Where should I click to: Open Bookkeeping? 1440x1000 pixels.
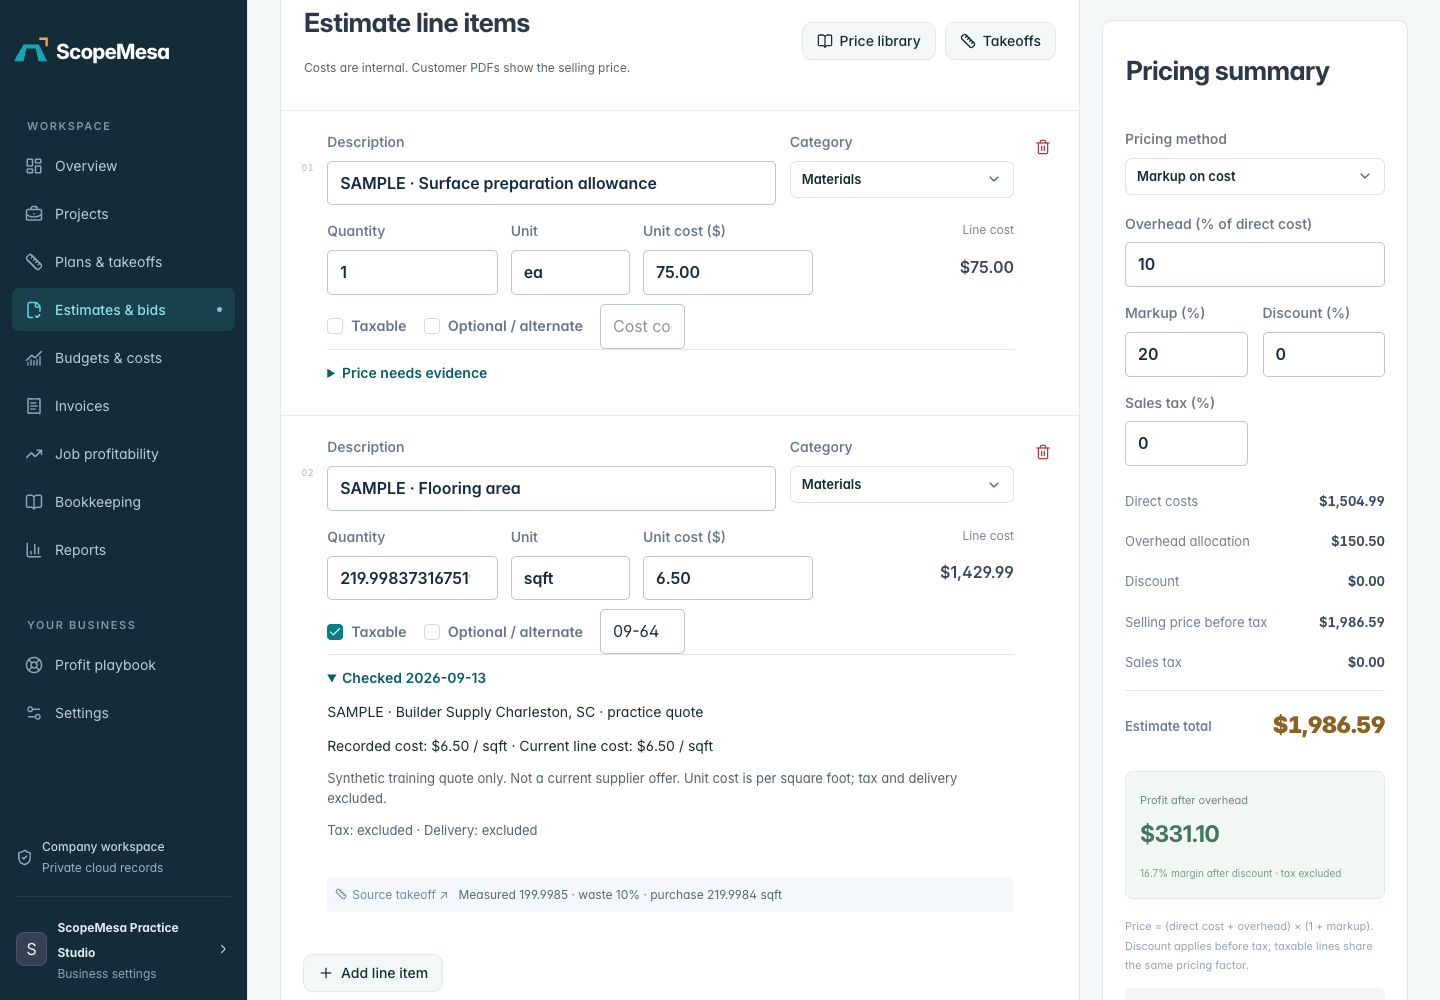(x=123, y=502)
